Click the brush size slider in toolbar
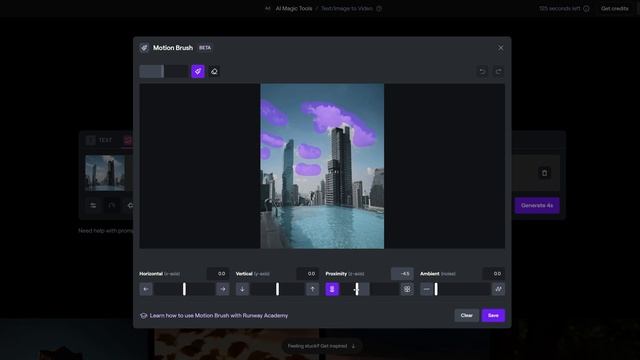The height and width of the screenshot is (360, 640). 164,71
